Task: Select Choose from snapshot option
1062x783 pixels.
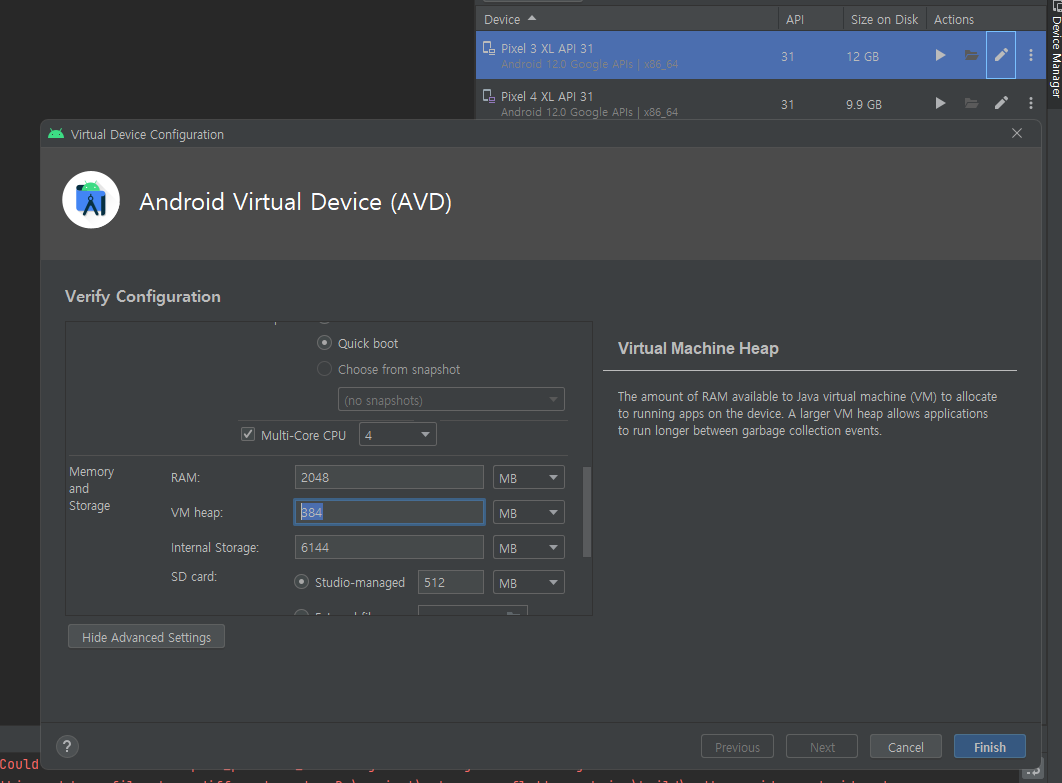Action: click(x=324, y=368)
